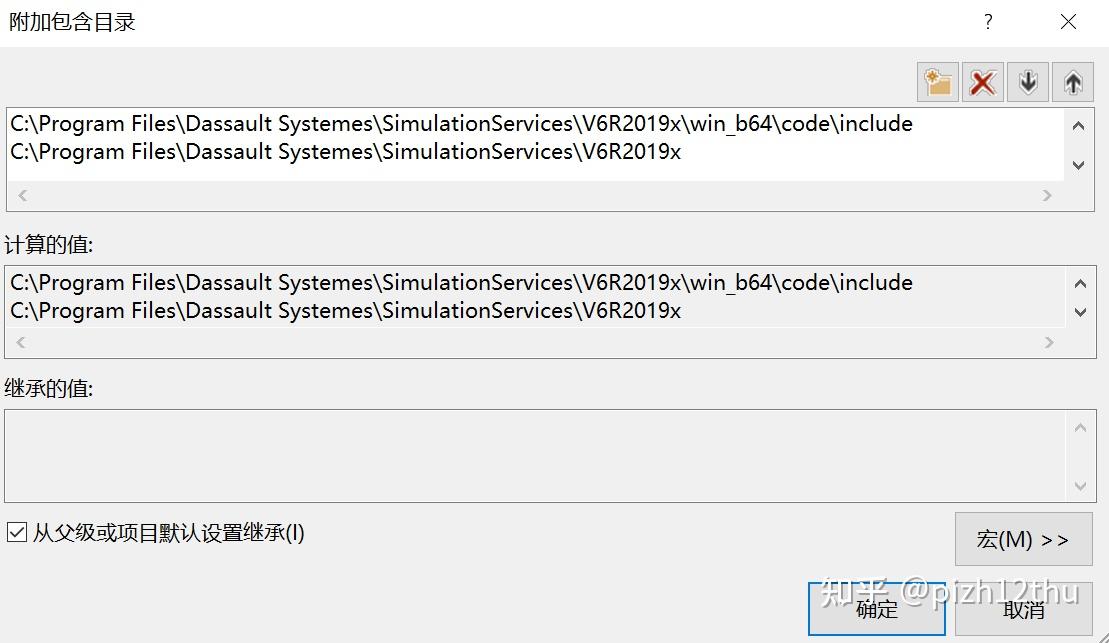Screen dimensions: 1109x643
Task: Click the Move Down arrow icon
Action: (1027, 82)
